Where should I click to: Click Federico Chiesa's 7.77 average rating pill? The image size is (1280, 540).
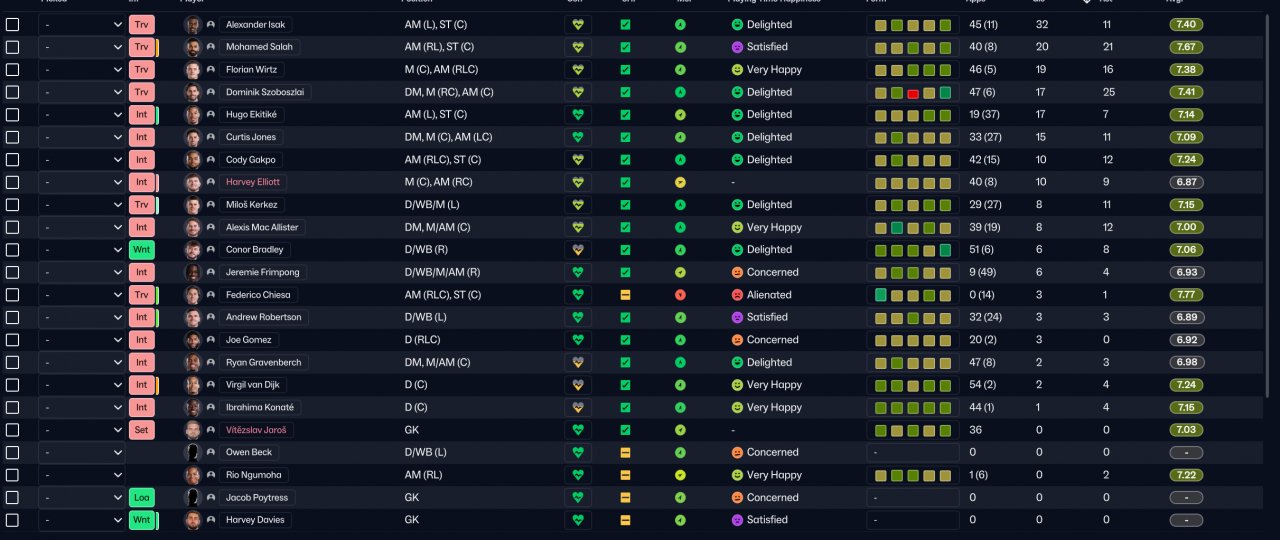(x=1187, y=295)
